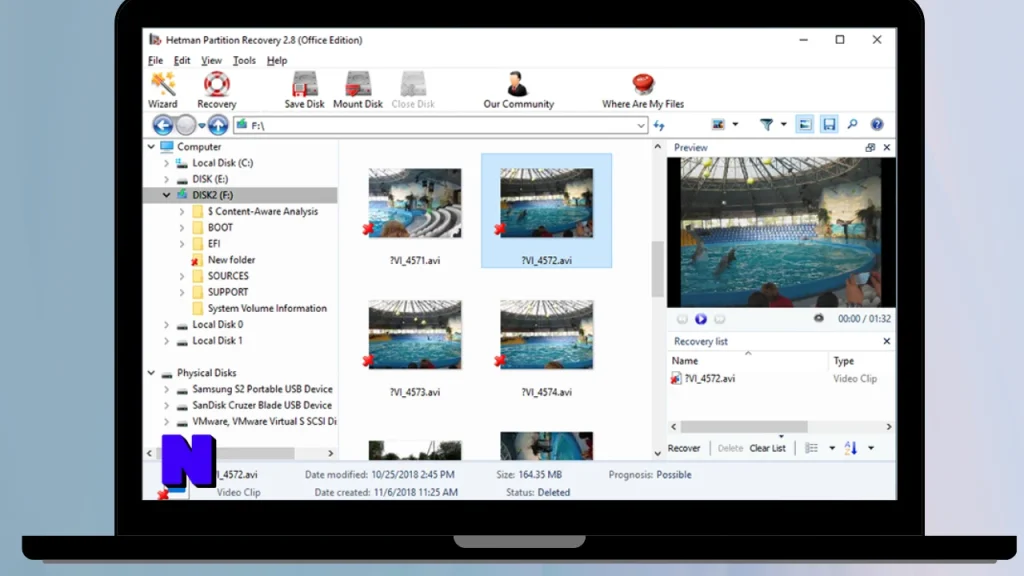Open the File menu
This screenshot has height=576, width=1024.
pos(155,60)
